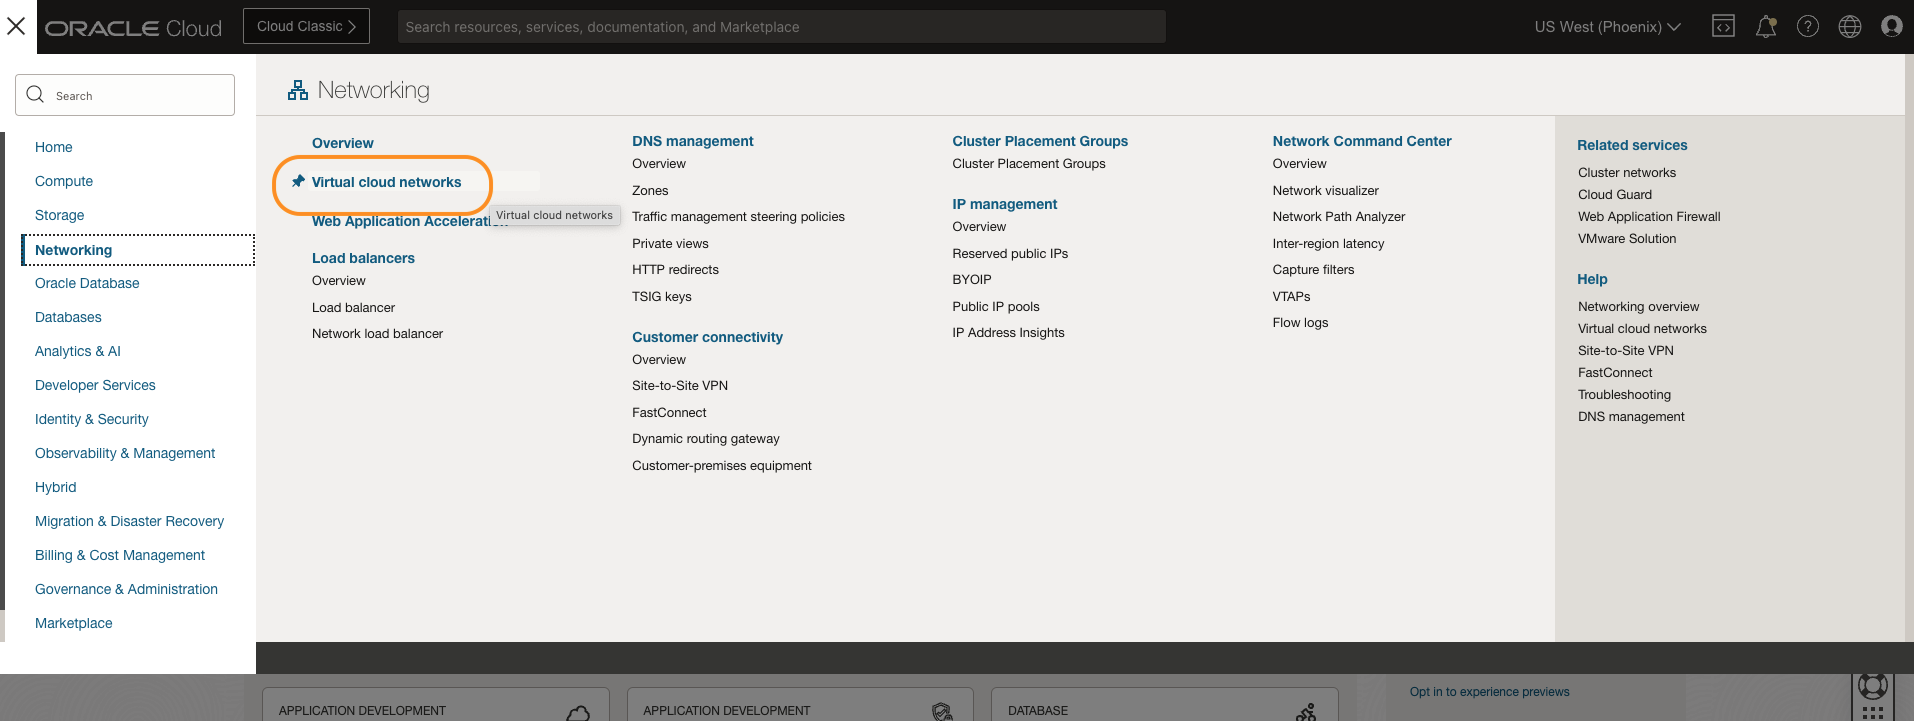Select Home in navigation menu

[54, 147]
